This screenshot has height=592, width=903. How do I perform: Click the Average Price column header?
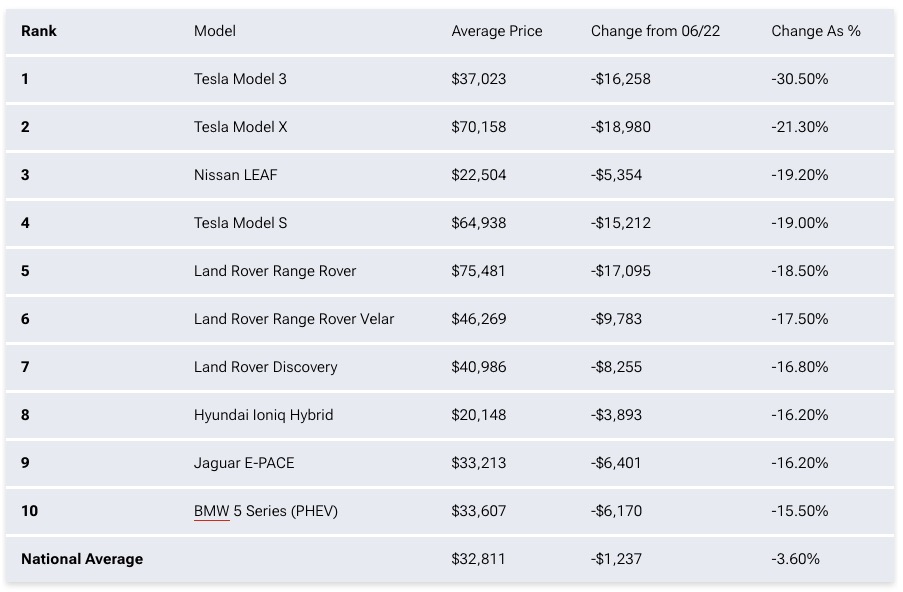pos(497,31)
